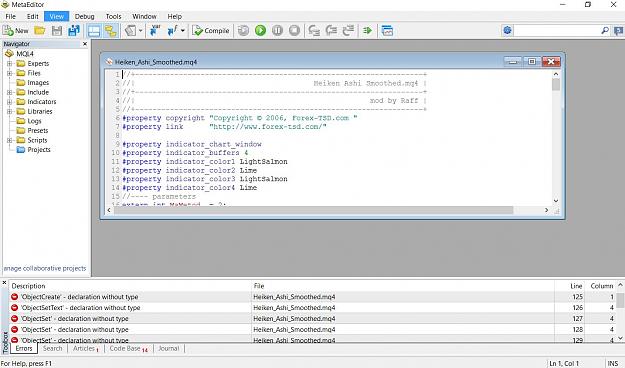Click the Column header in errors list
Viewport: 625px width, 368px height.
pos(601,286)
